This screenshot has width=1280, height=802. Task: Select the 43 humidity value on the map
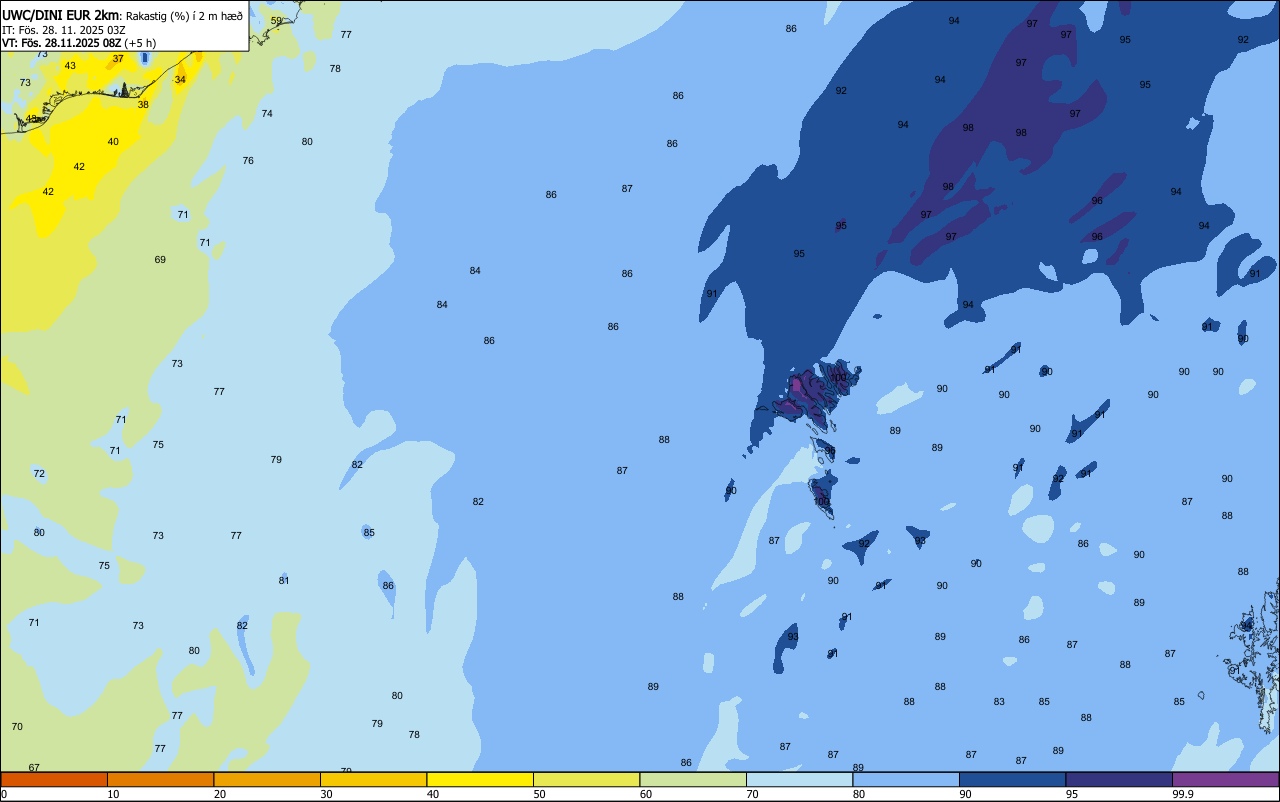click(70, 66)
